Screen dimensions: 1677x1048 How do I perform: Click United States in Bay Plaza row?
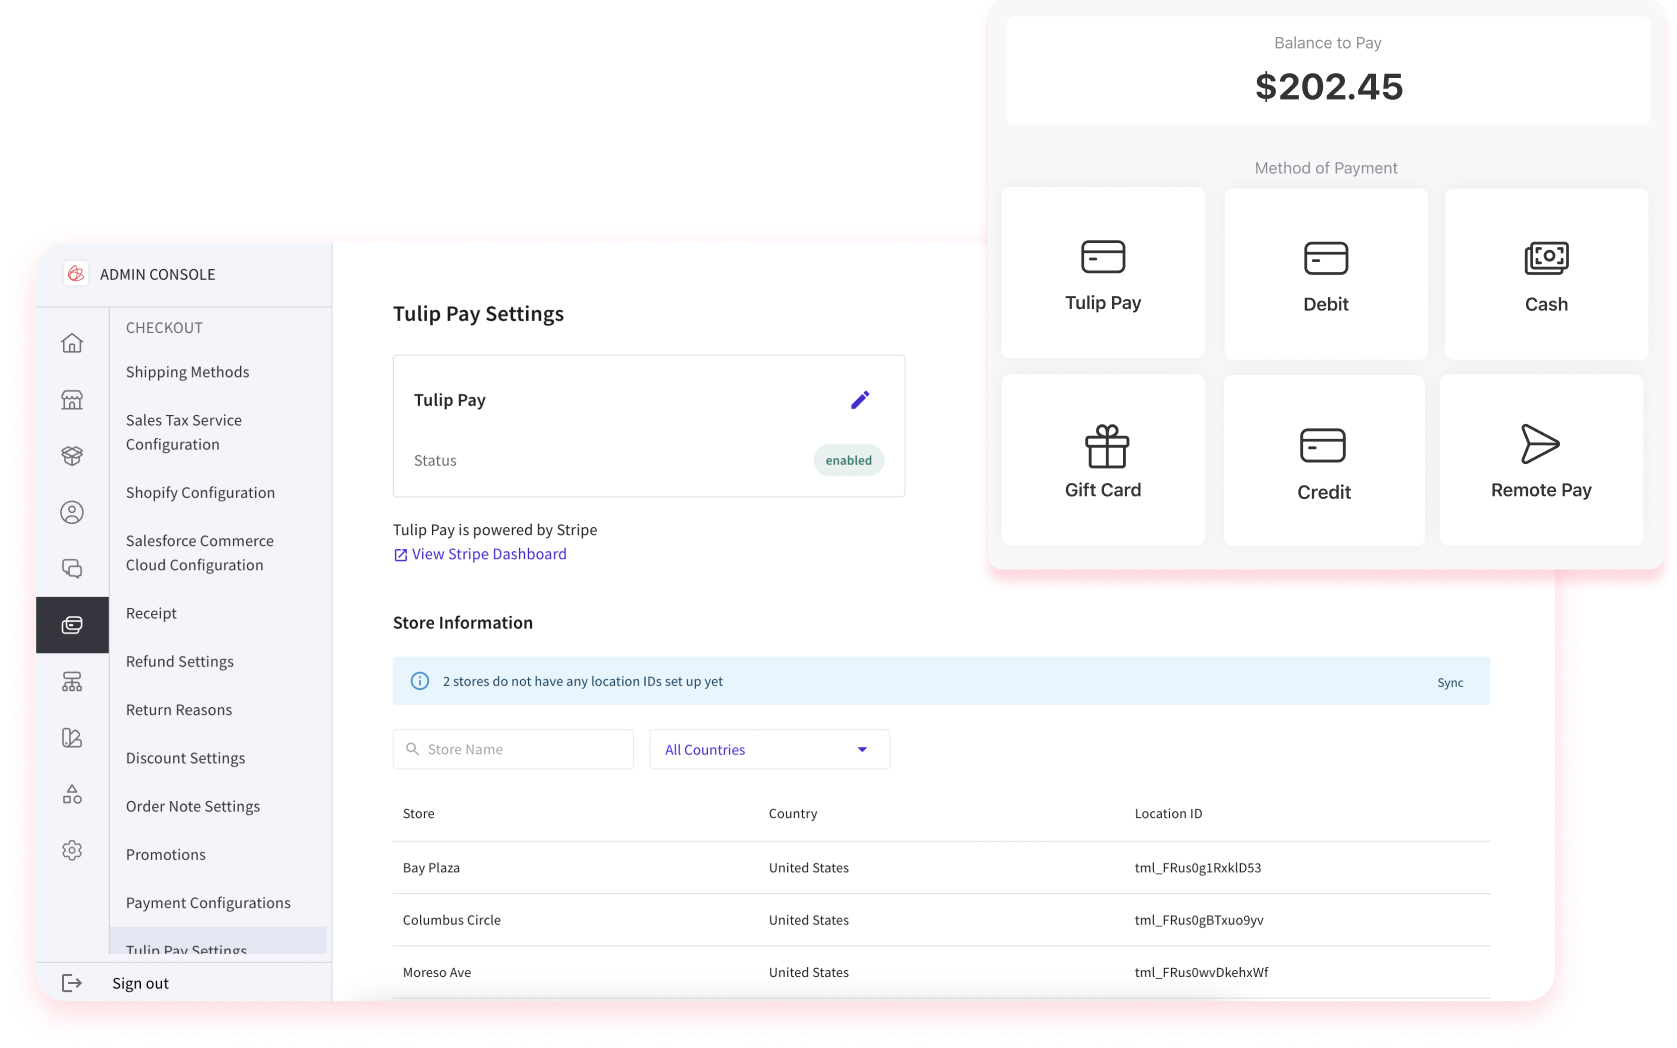tap(809, 868)
